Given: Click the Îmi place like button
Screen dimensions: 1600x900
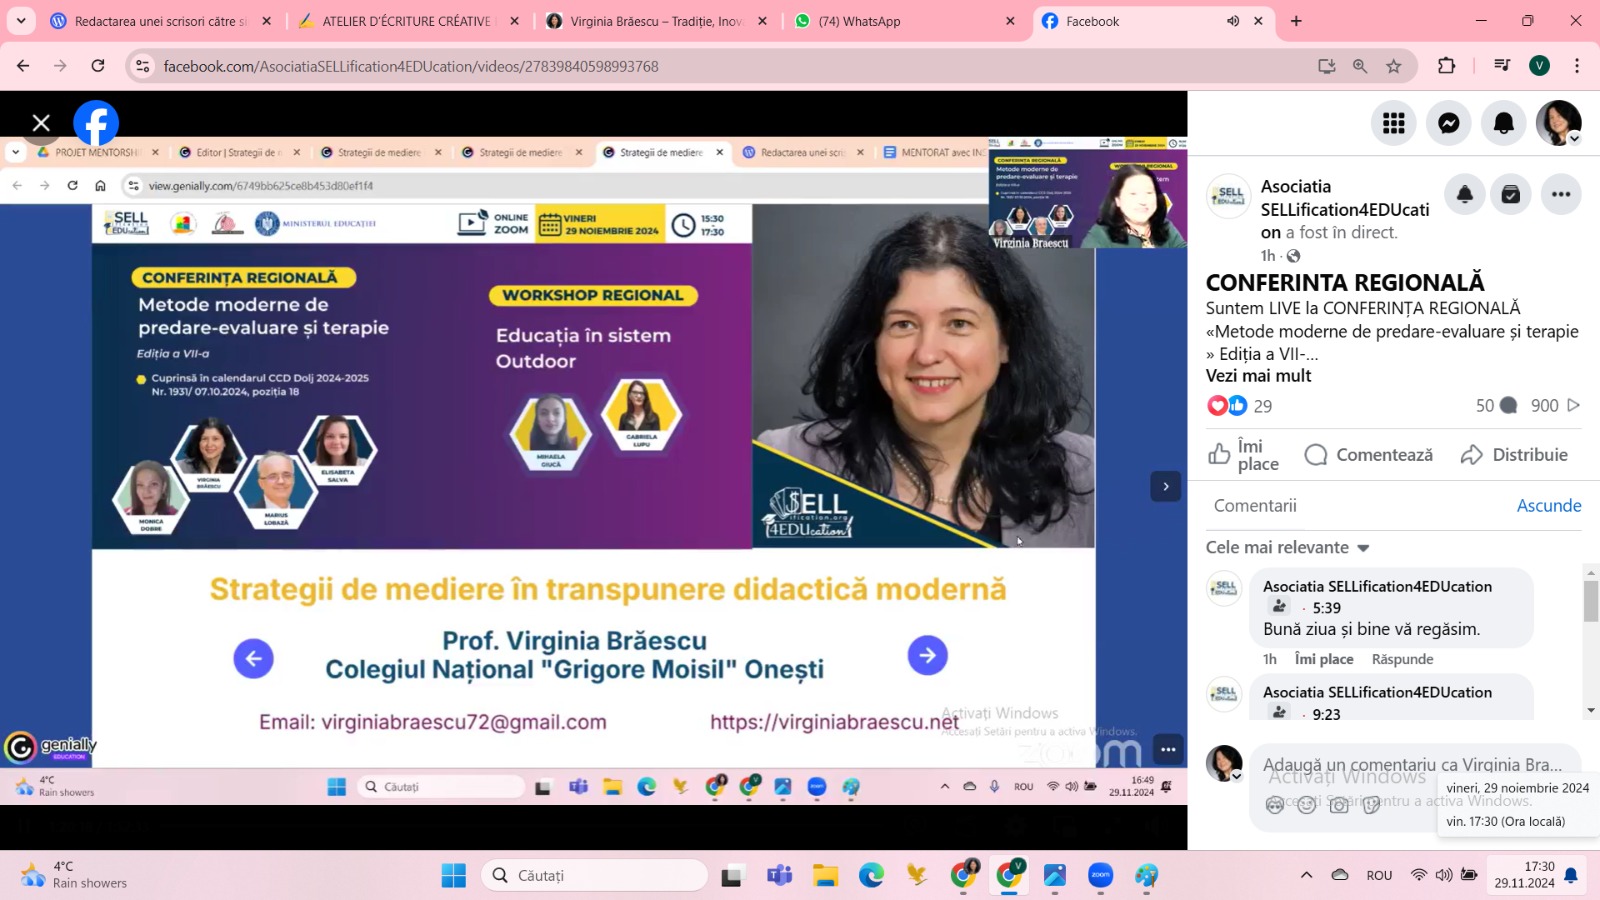Looking at the screenshot, I should pos(1244,455).
